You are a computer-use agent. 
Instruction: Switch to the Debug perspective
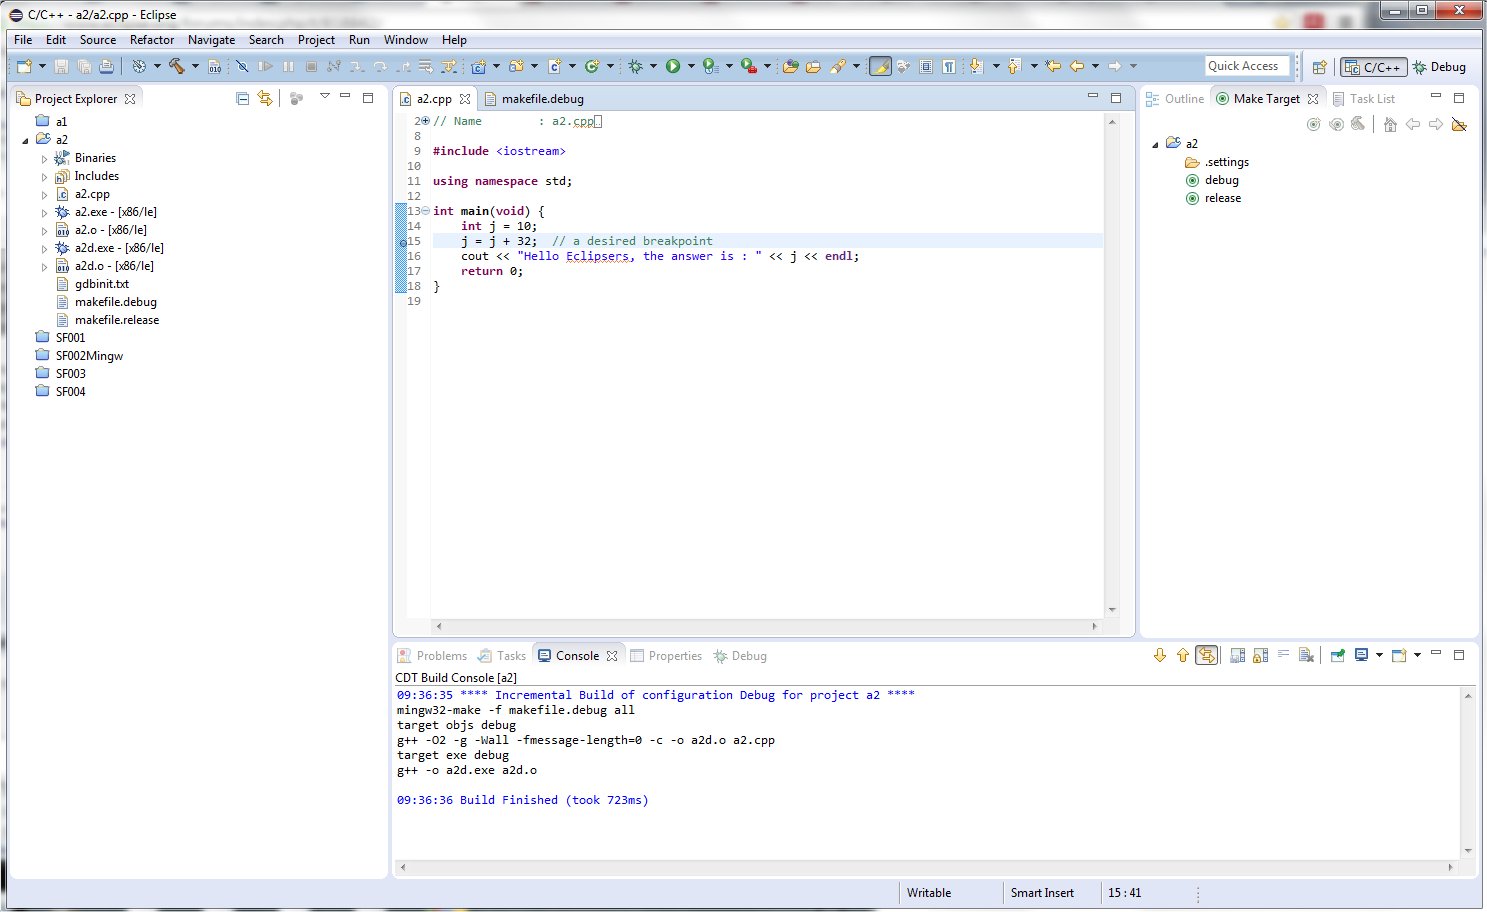[1439, 67]
